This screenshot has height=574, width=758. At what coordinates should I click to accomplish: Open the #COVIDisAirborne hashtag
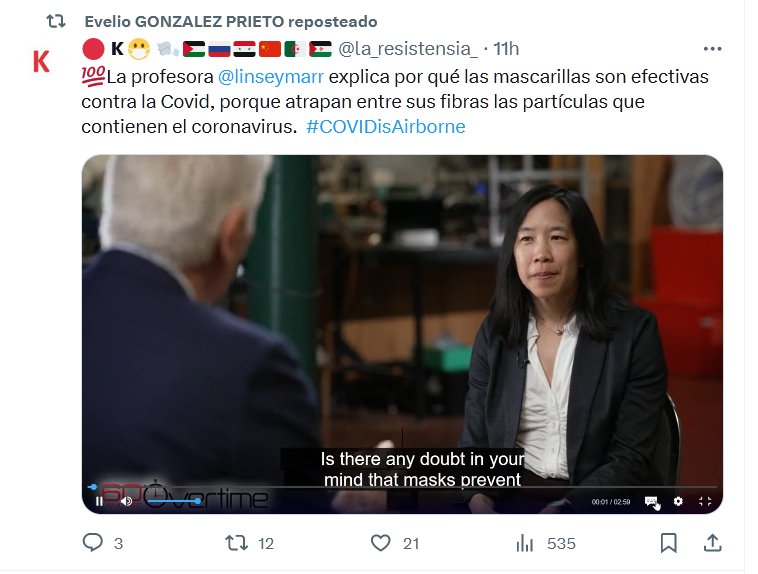[385, 127]
